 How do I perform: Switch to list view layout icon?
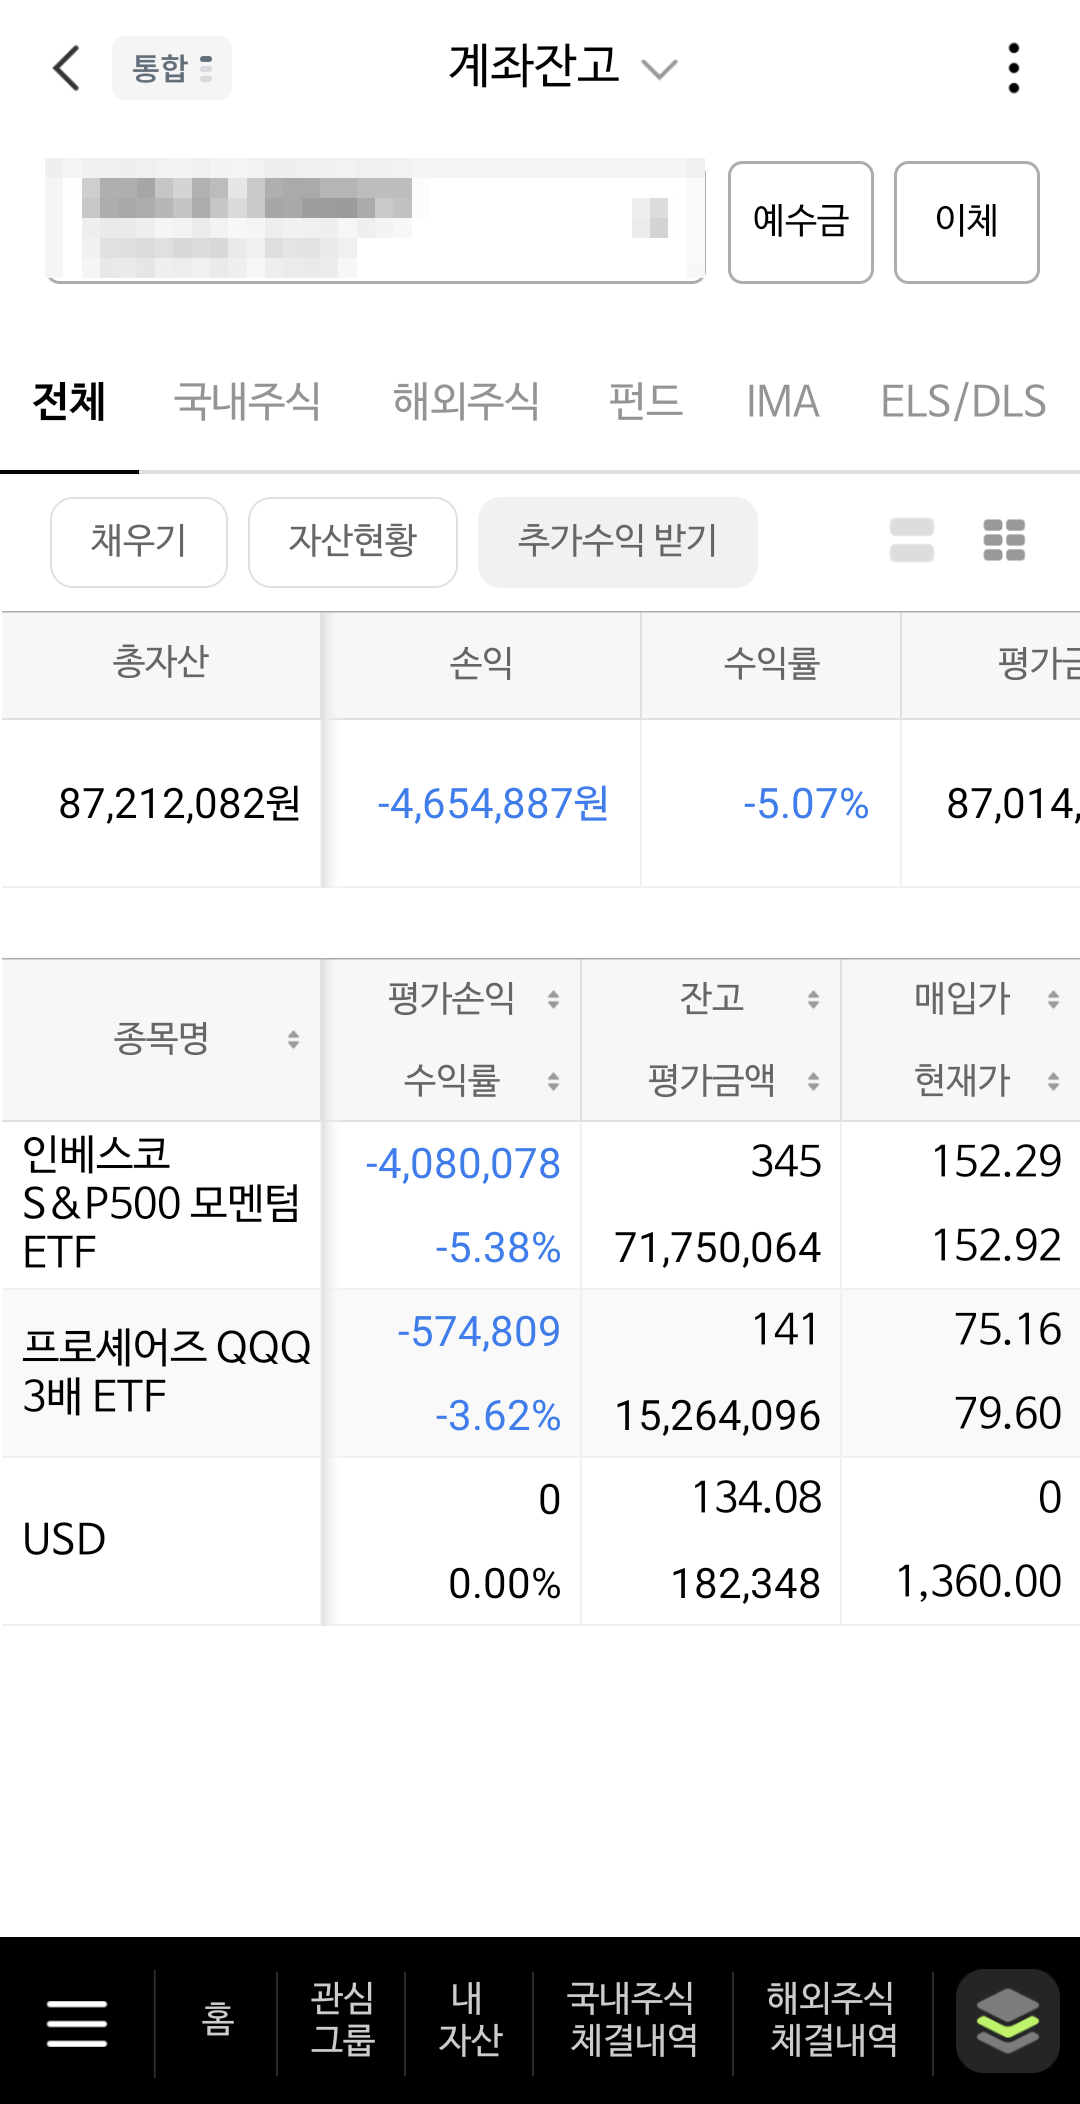click(x=912, y=540)
